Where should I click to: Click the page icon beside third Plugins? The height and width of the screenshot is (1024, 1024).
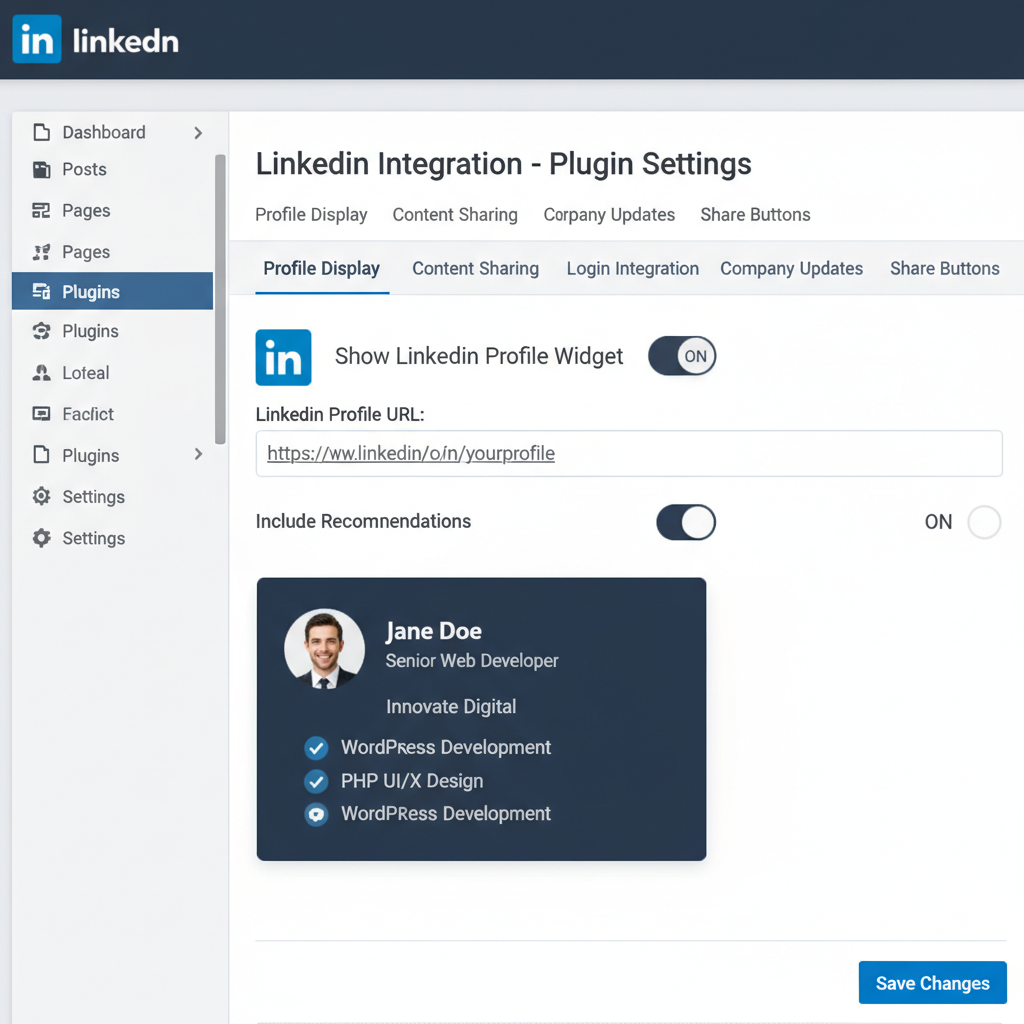[x=41, y=455]
